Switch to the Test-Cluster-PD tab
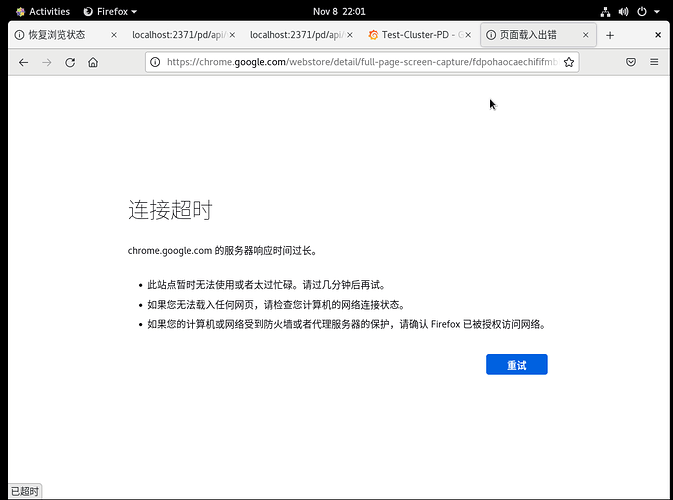 [415, 35]
